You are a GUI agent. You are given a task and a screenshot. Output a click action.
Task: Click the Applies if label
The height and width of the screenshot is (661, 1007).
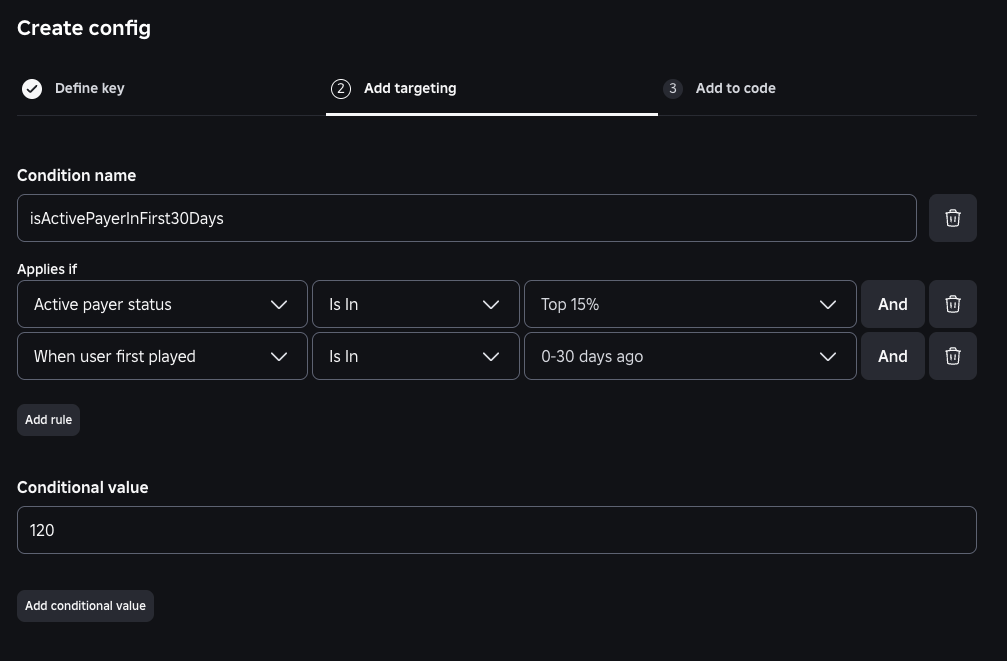coord(47,269)
